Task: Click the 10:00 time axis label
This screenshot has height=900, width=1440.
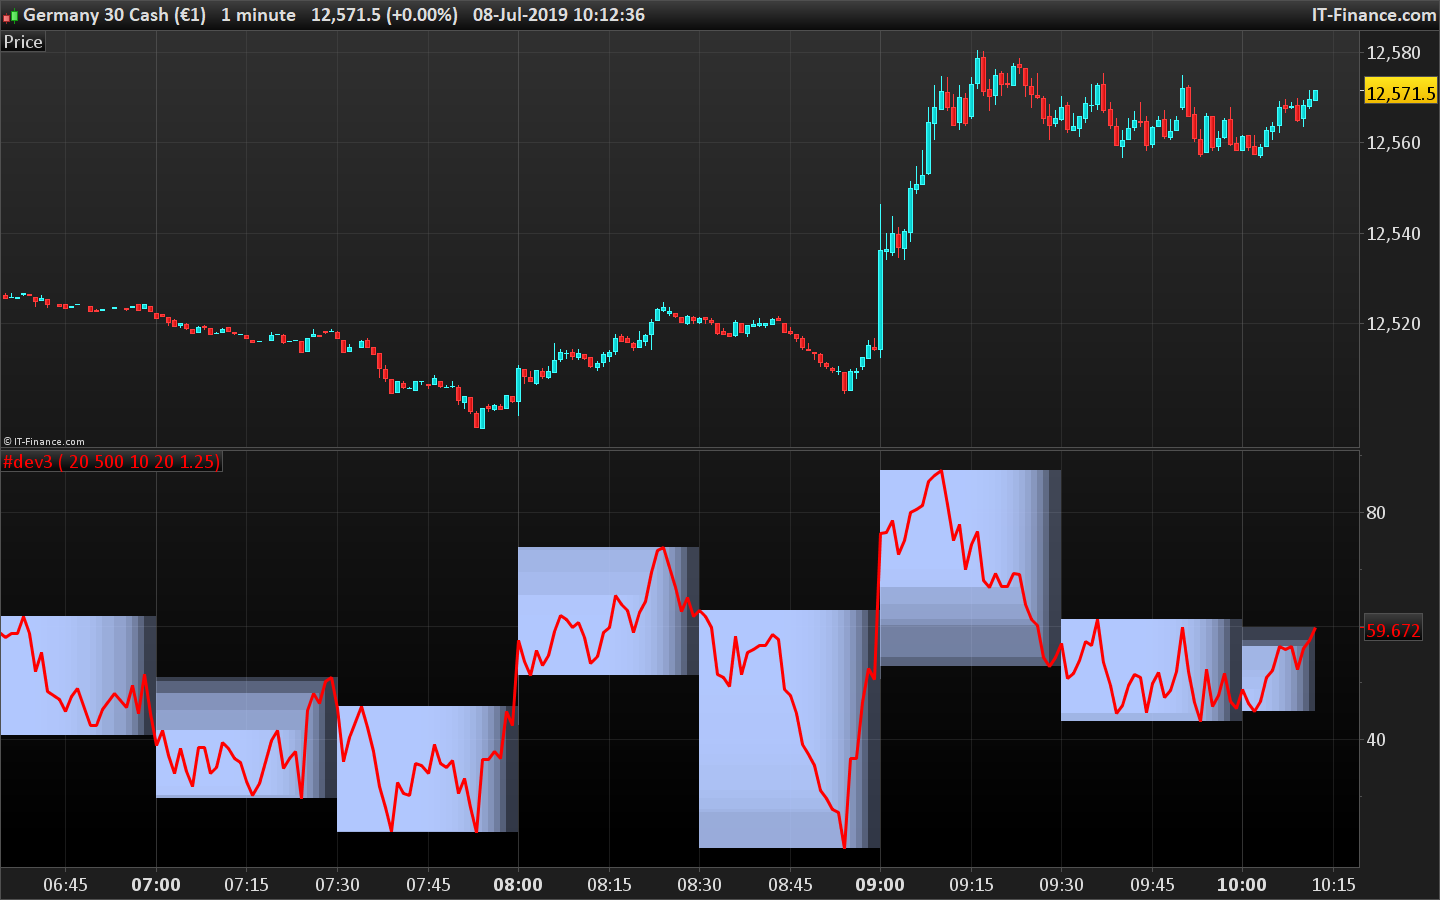Action: click(x=1242, y=885)
